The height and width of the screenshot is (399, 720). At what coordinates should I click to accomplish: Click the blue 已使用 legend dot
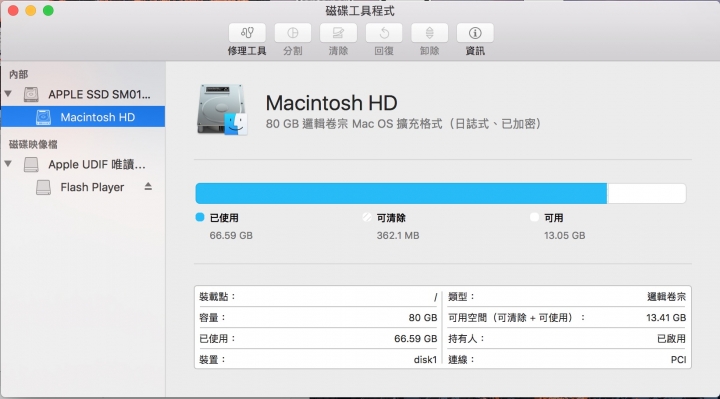tap(200, 217)
